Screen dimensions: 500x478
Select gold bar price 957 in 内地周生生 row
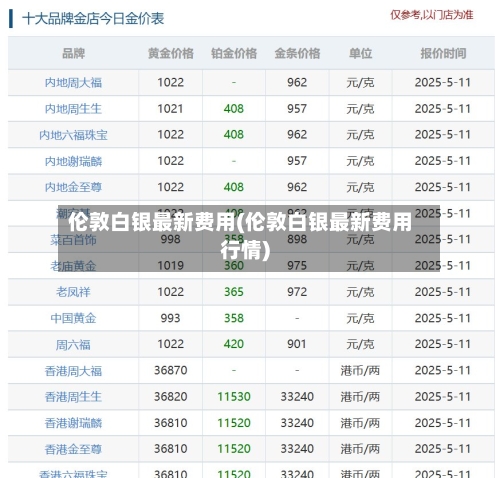point(297,109)
